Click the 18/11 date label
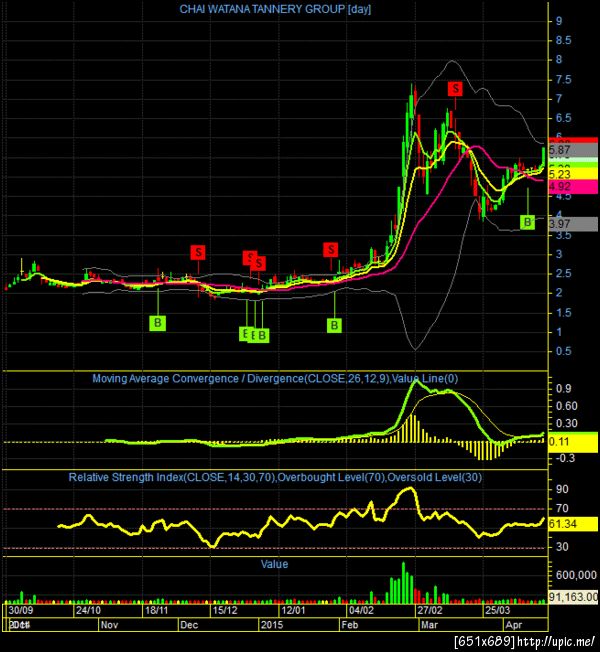Screen dimensions: 600x652 click(156, 610)
